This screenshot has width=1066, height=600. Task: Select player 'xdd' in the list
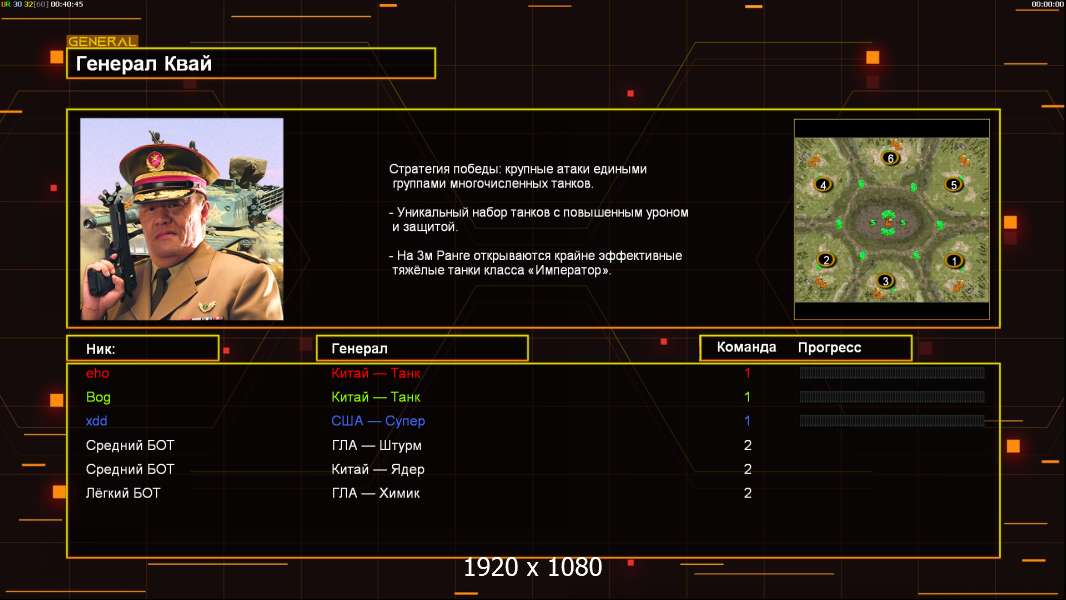point(97,421)
